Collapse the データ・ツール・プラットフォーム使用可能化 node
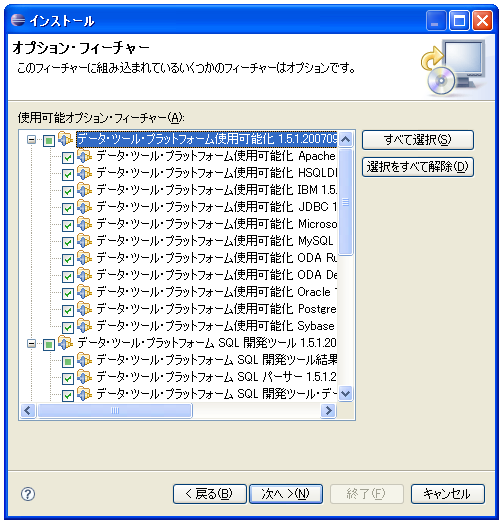 pos(32,139)
